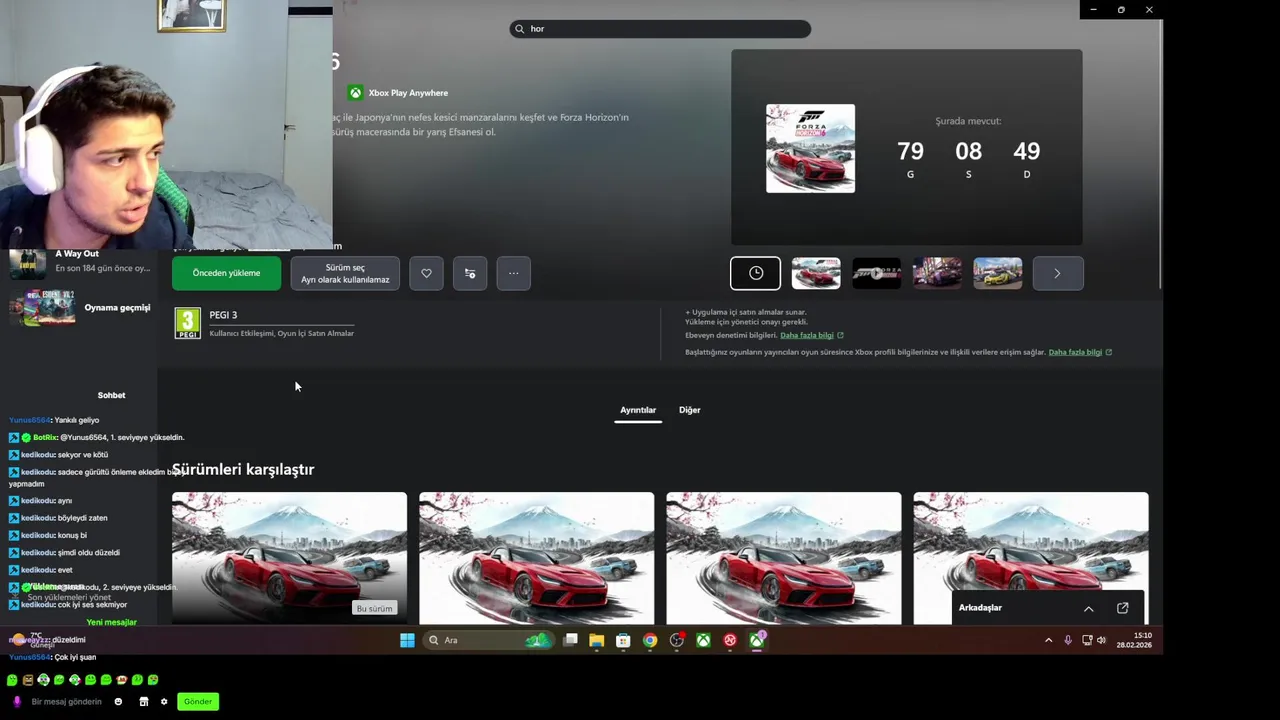Open network status icon in system tray
The height and width of the screenshot is (720, 1280).
click(1087, 640)
